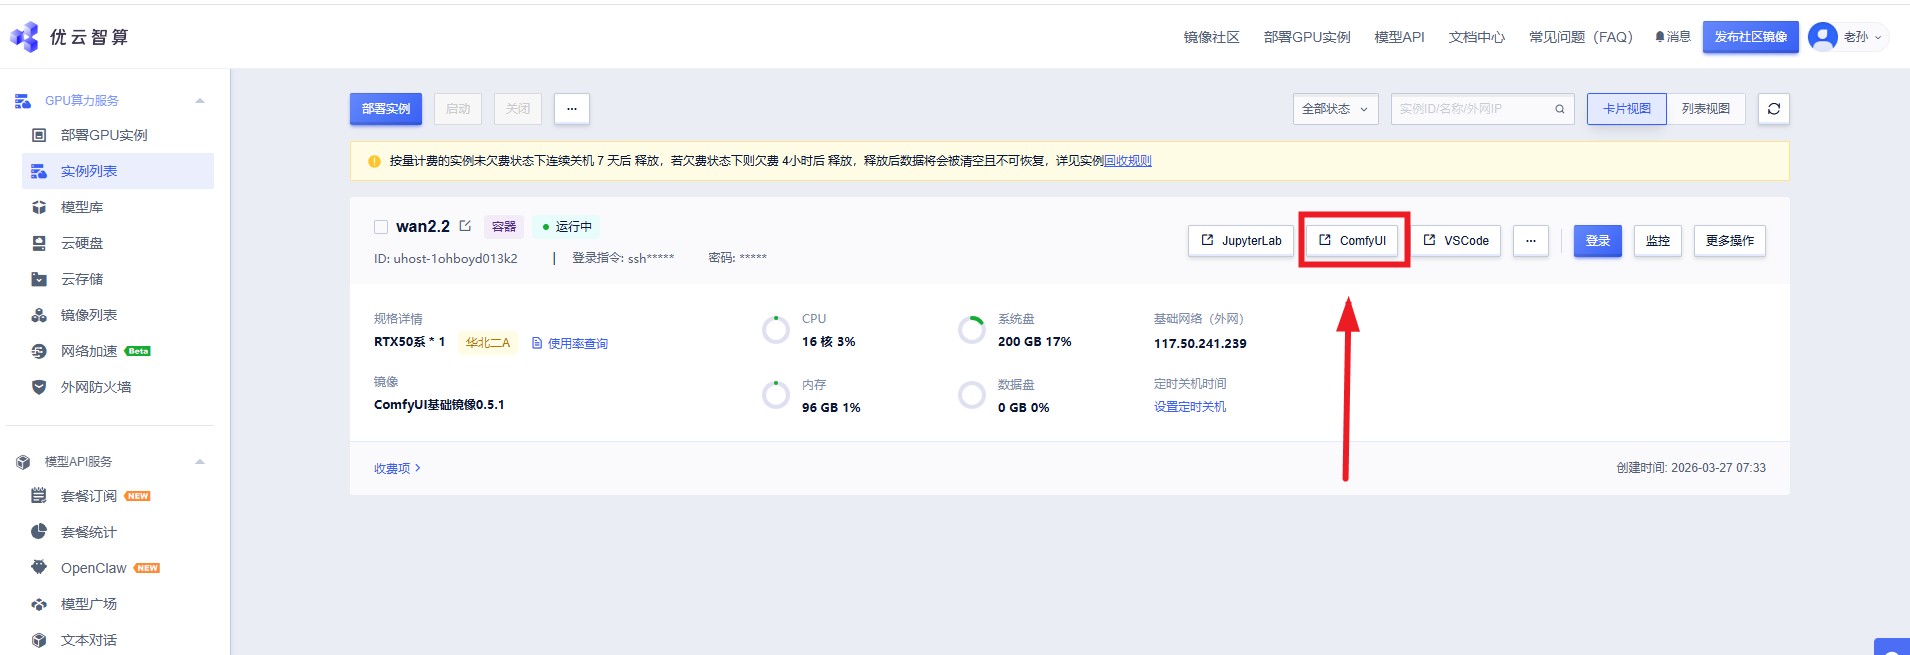This screenshot has height=655, width=1910.
Task: Collapse the model API services section
Action: point(200,462)
